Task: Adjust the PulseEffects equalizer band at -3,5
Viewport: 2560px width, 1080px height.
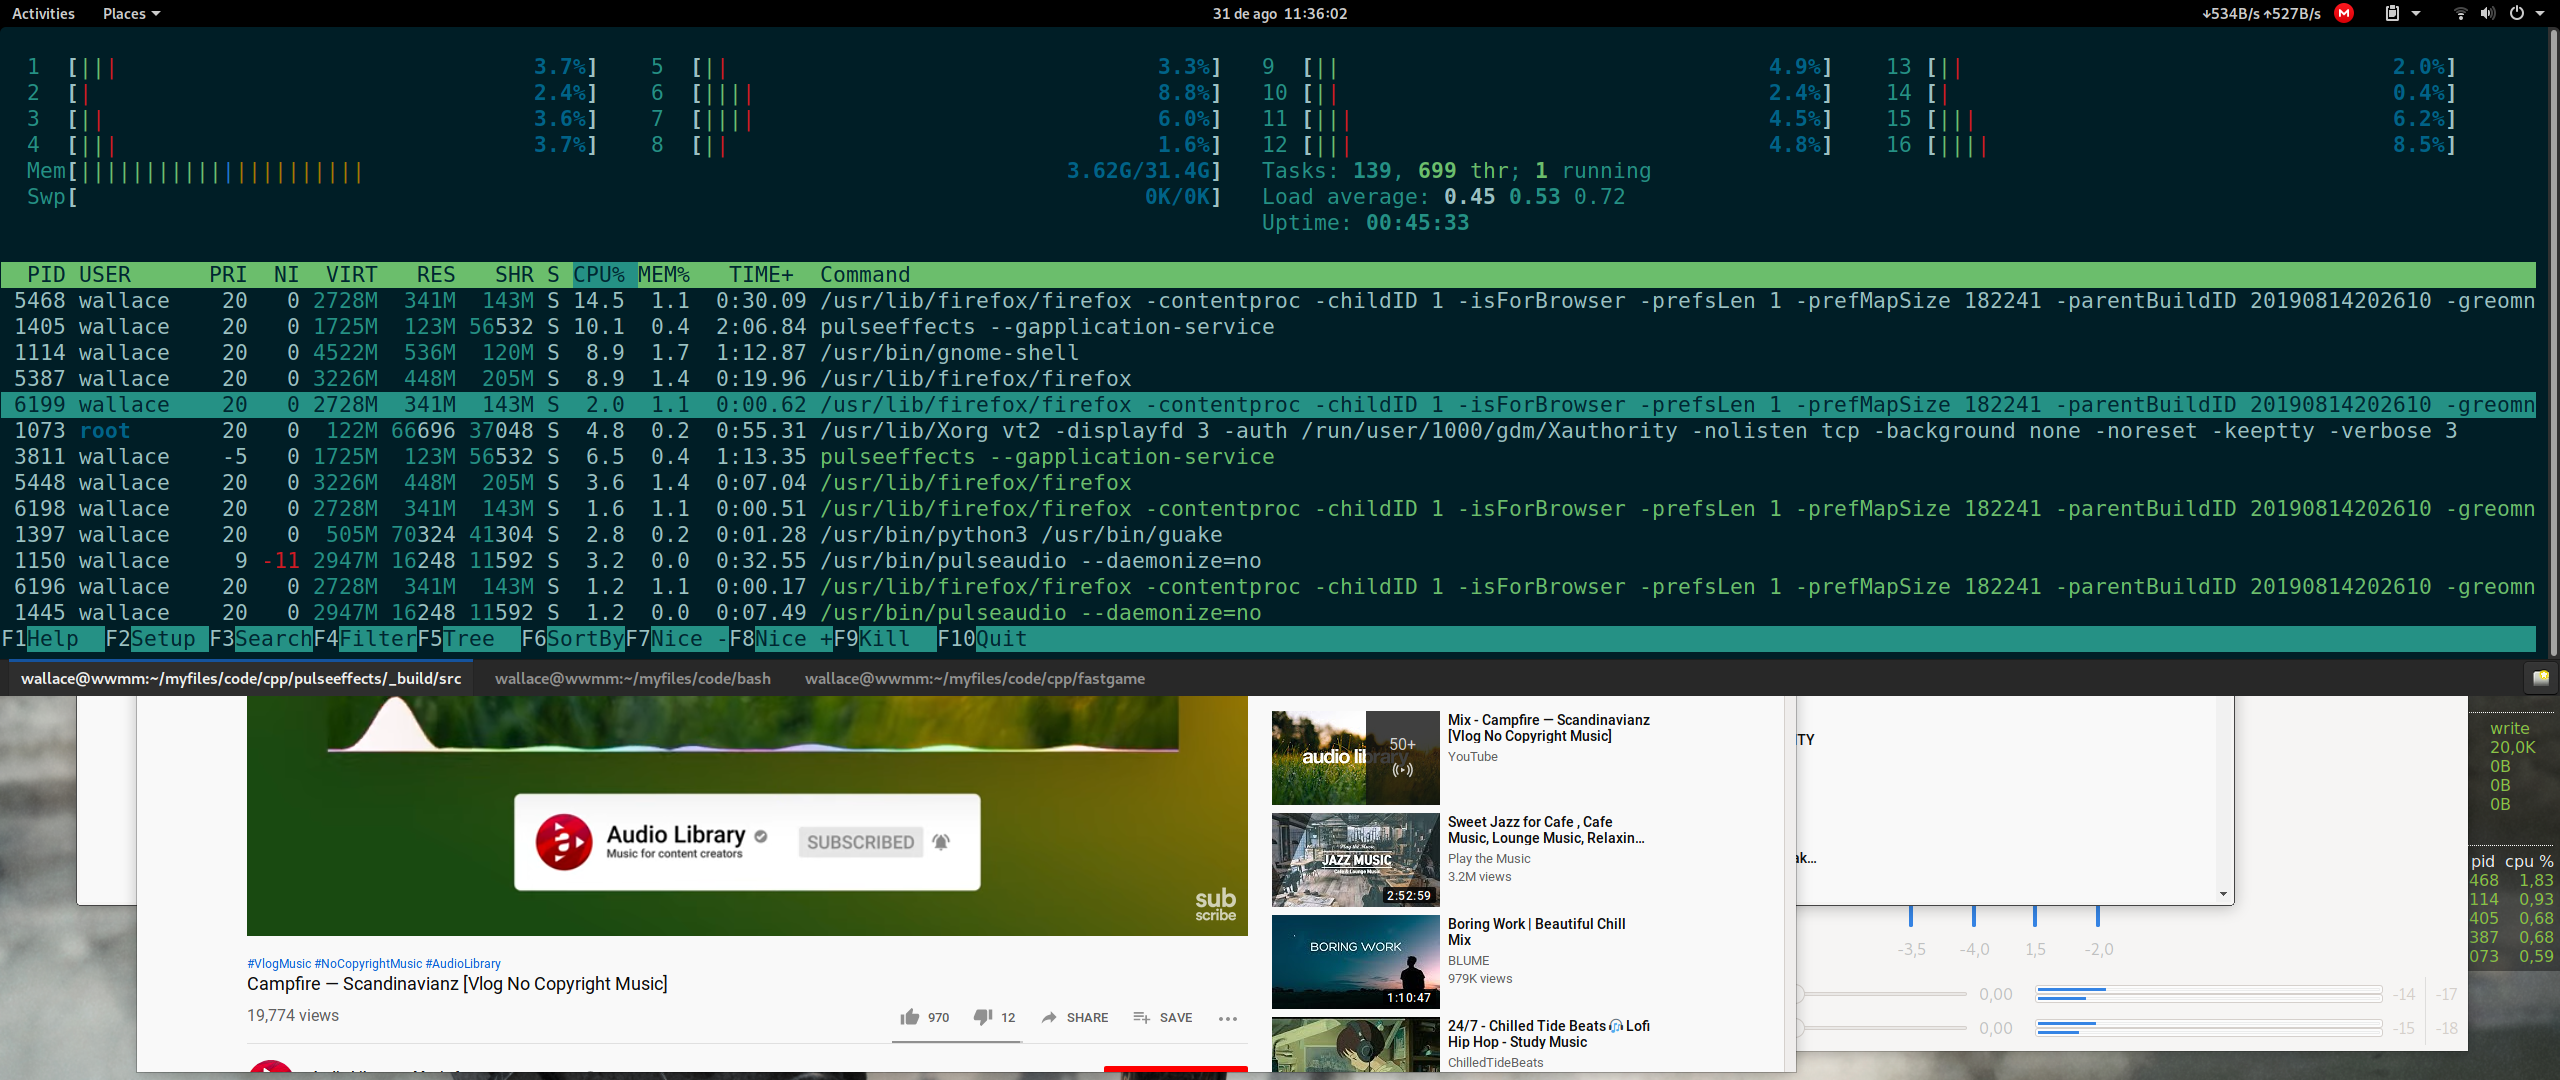Action: (1911, 916)
